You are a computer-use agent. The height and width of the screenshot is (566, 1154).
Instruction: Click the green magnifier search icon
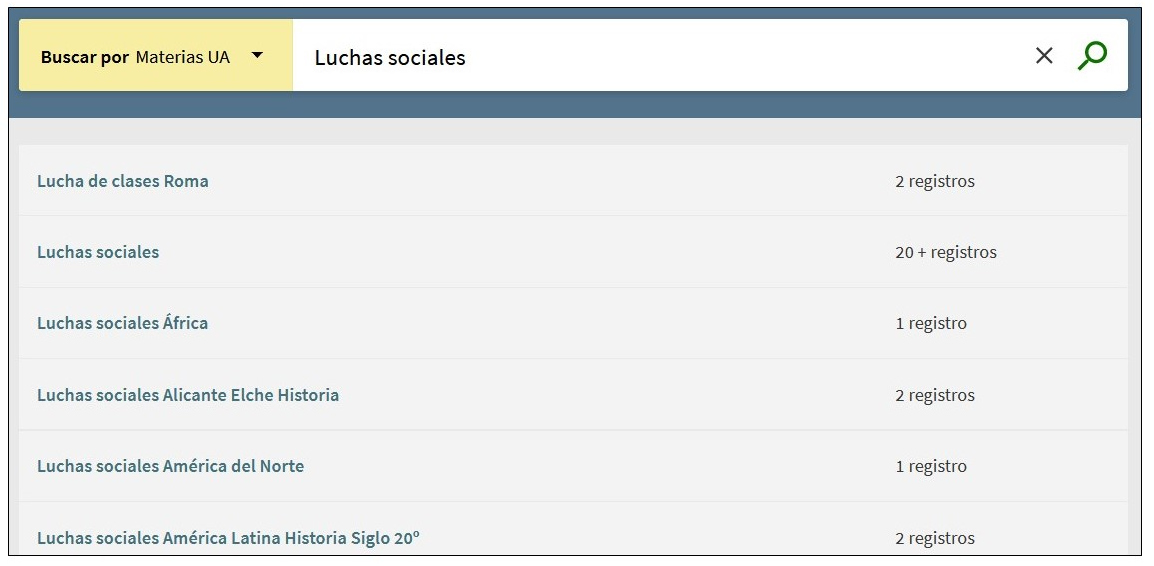[x=1092, y=56]
